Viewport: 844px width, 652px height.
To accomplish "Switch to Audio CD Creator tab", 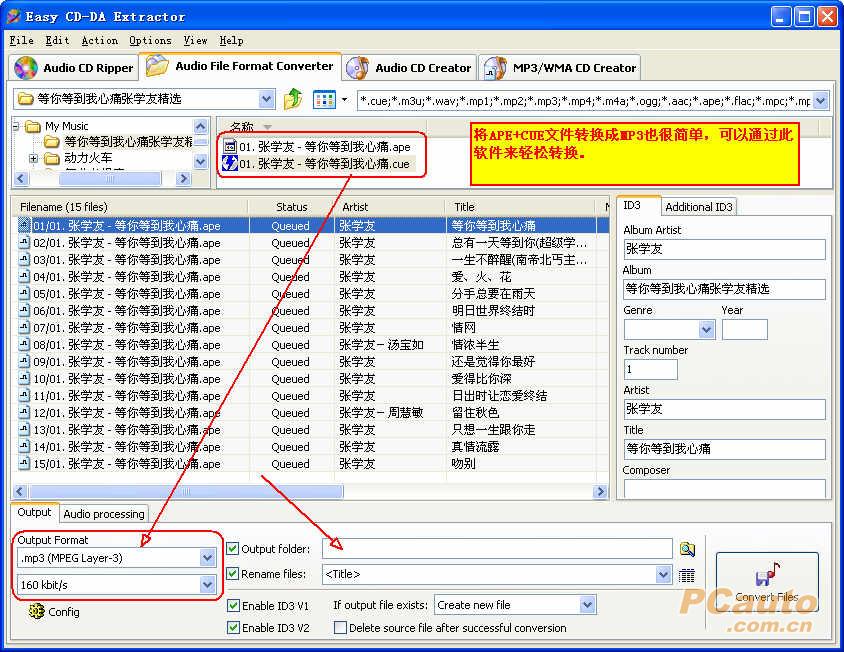I will click(x=409, y=68).
